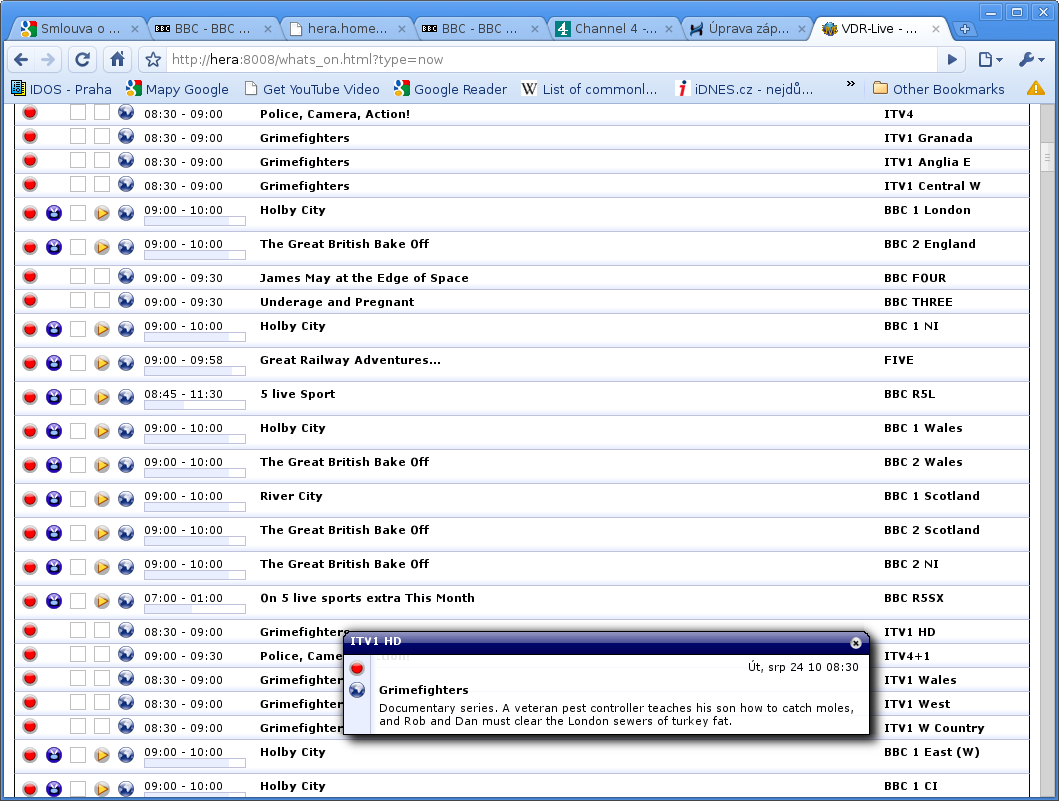
Task: Switch to Úprava záp... tab
Action: click(x=748, y=29)
